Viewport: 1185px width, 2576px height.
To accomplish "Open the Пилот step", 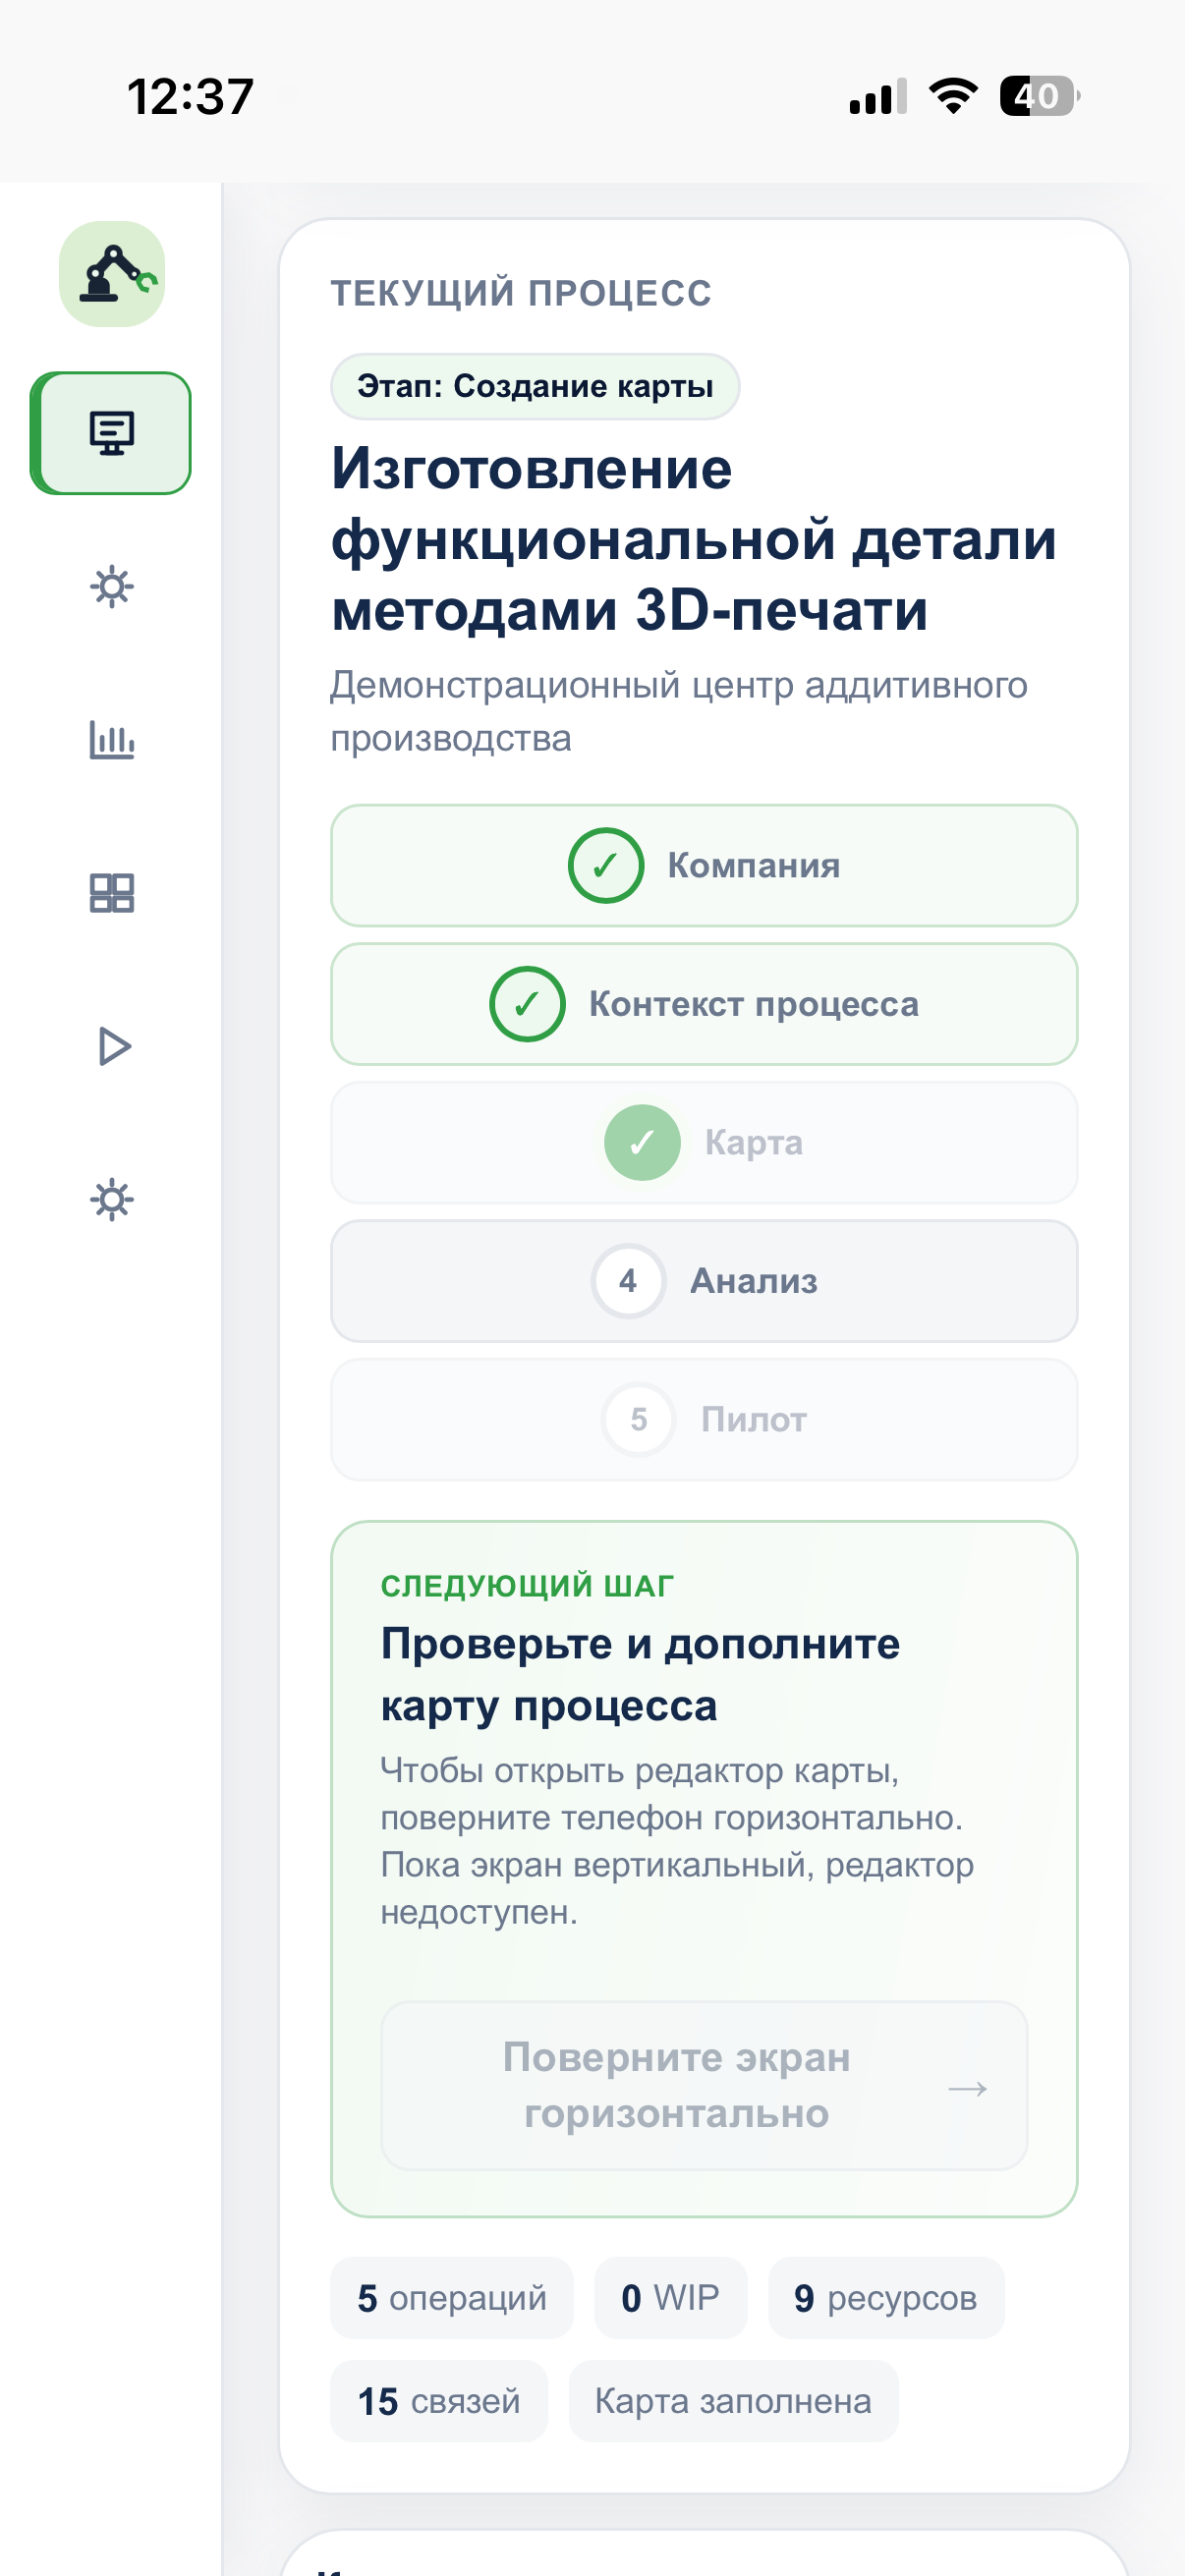I will tap(704, 1419).
